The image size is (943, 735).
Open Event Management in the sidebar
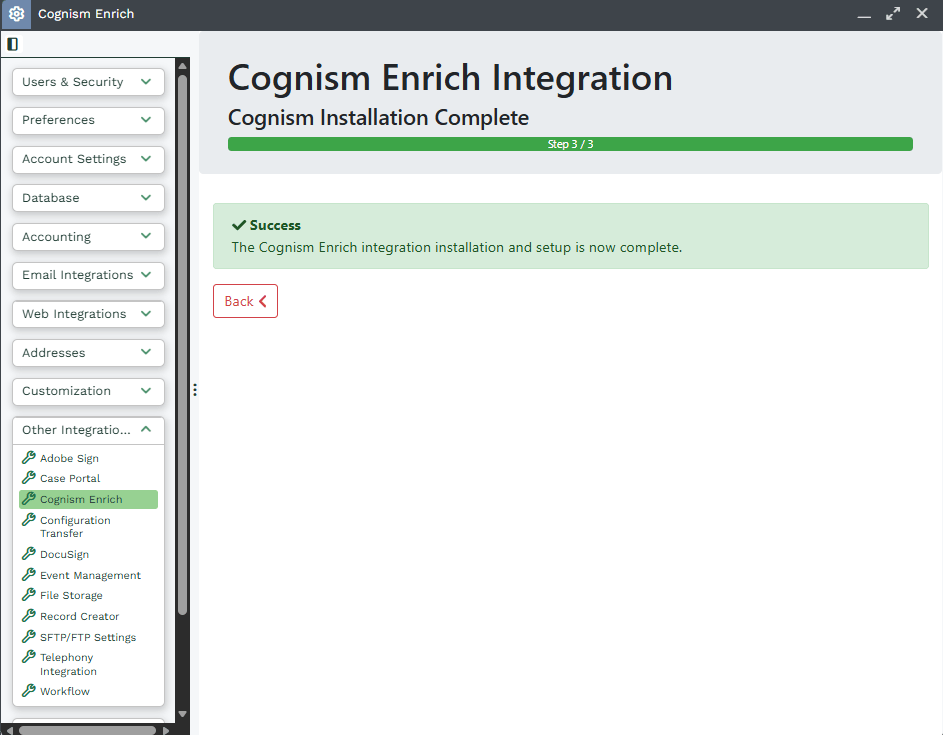[90, 575]
